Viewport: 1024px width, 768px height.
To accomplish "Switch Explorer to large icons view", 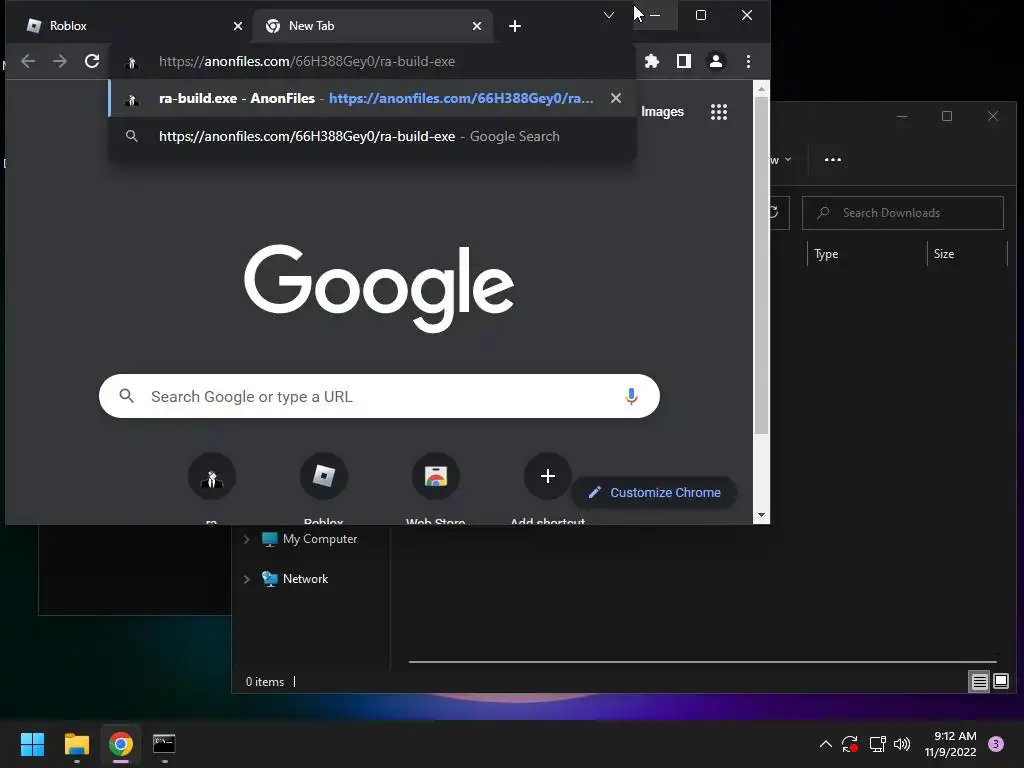I will (x=1001, y=682).
